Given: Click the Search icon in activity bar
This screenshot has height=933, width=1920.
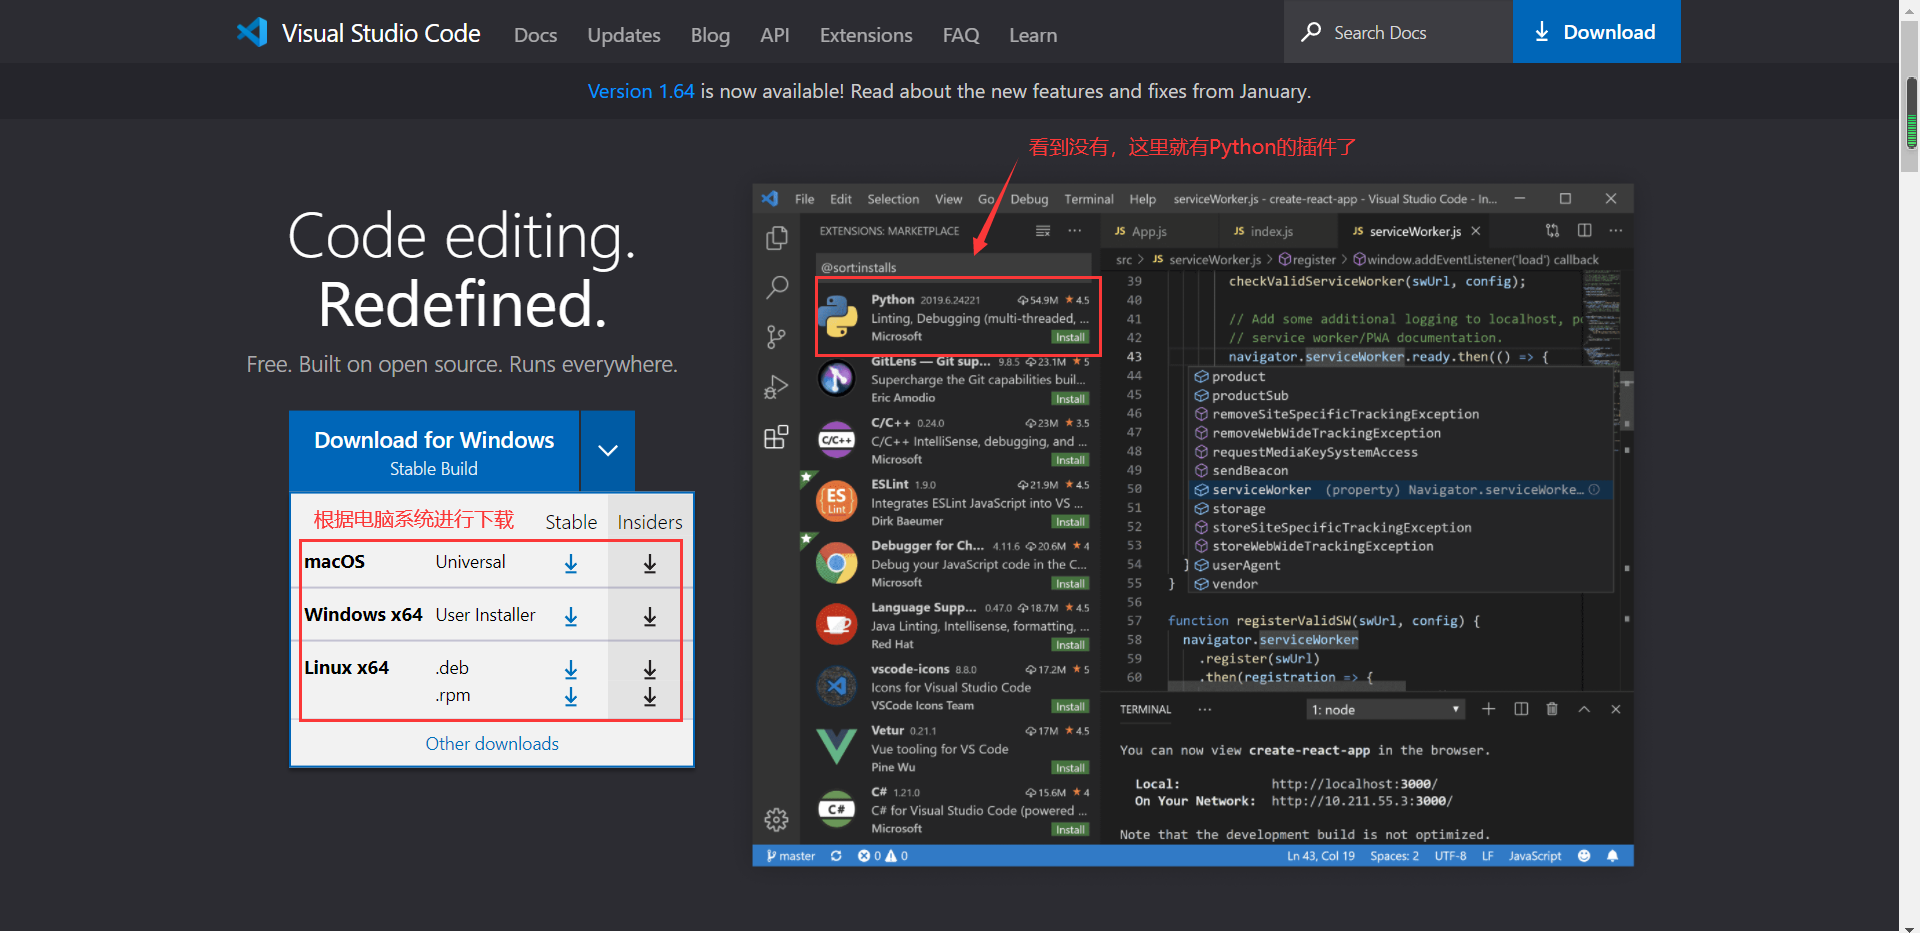Looking at the screenshot, I should (776, 288).
